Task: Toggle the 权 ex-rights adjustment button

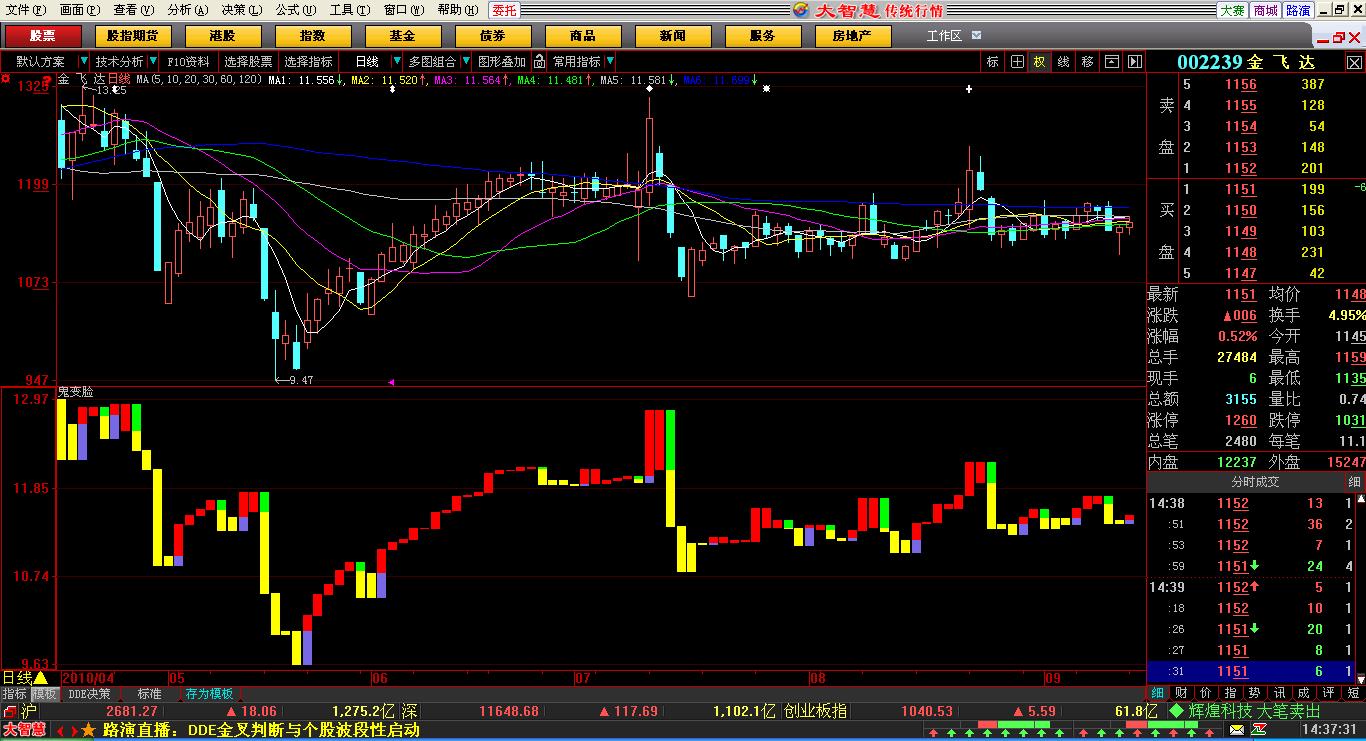Action: (1040, 62)
